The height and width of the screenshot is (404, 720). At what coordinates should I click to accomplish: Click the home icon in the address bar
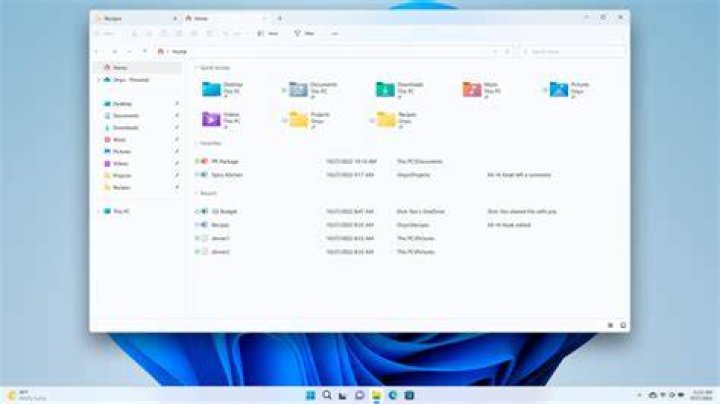point(161,51)
